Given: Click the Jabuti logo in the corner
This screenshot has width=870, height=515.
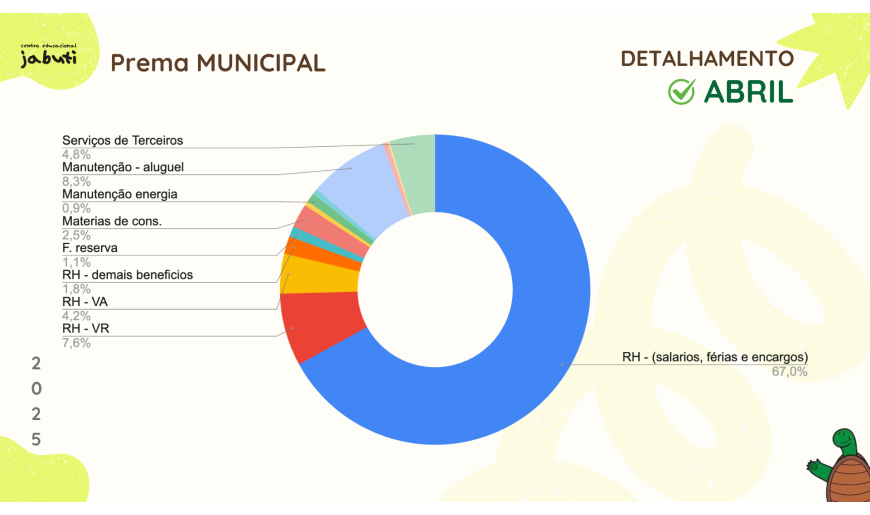Looking at the screenshot, I should (x=48, y=56).
